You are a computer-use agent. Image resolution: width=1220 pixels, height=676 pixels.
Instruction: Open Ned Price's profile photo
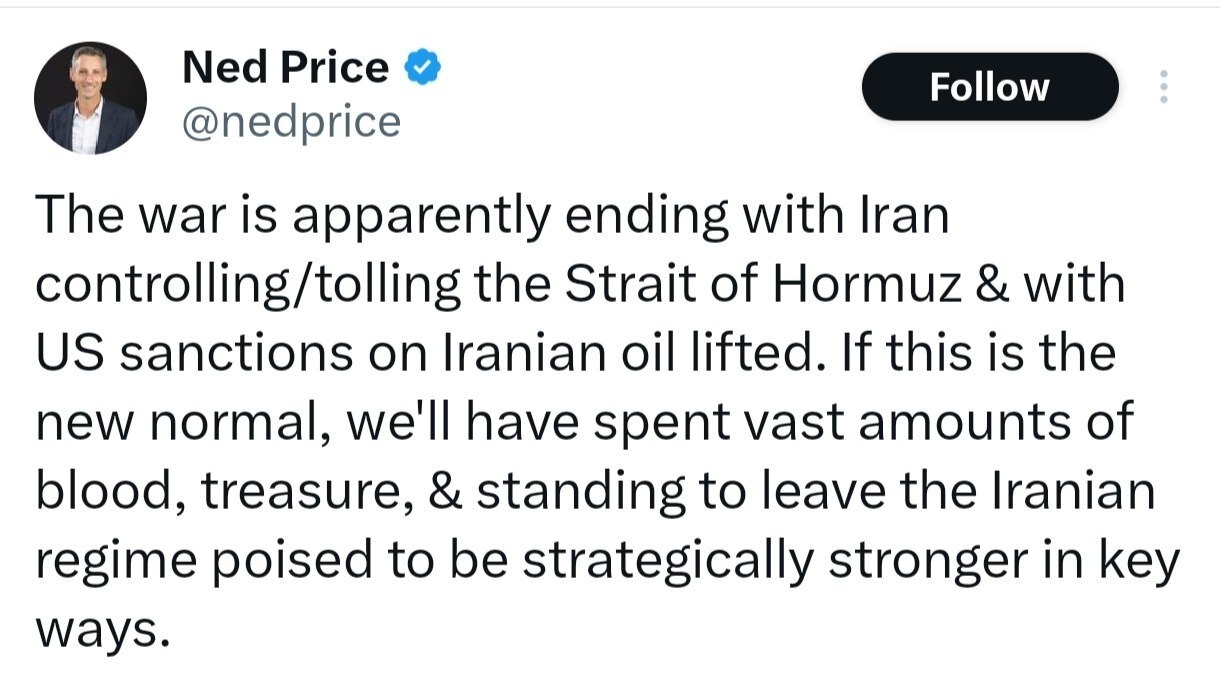91,98
